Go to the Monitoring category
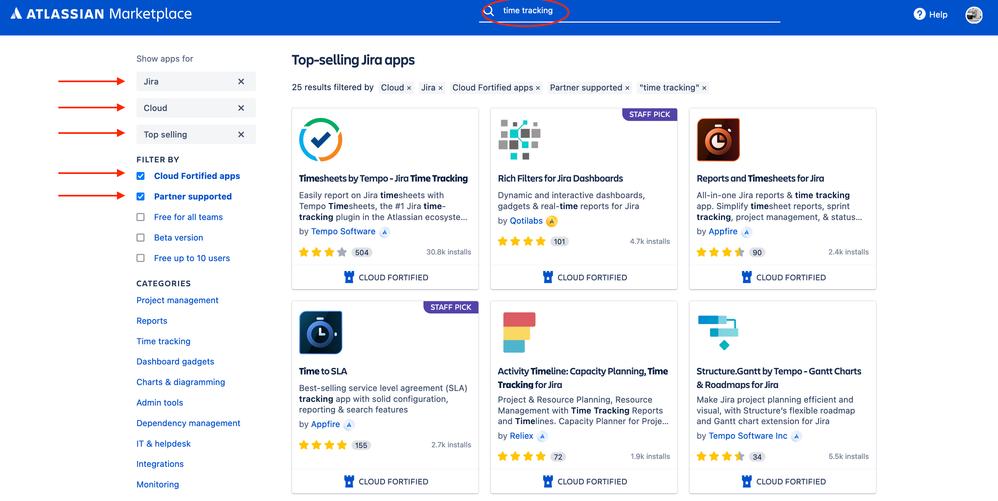Screen dimensions: 998x501 pyautogui.click(x=157, y=484)
